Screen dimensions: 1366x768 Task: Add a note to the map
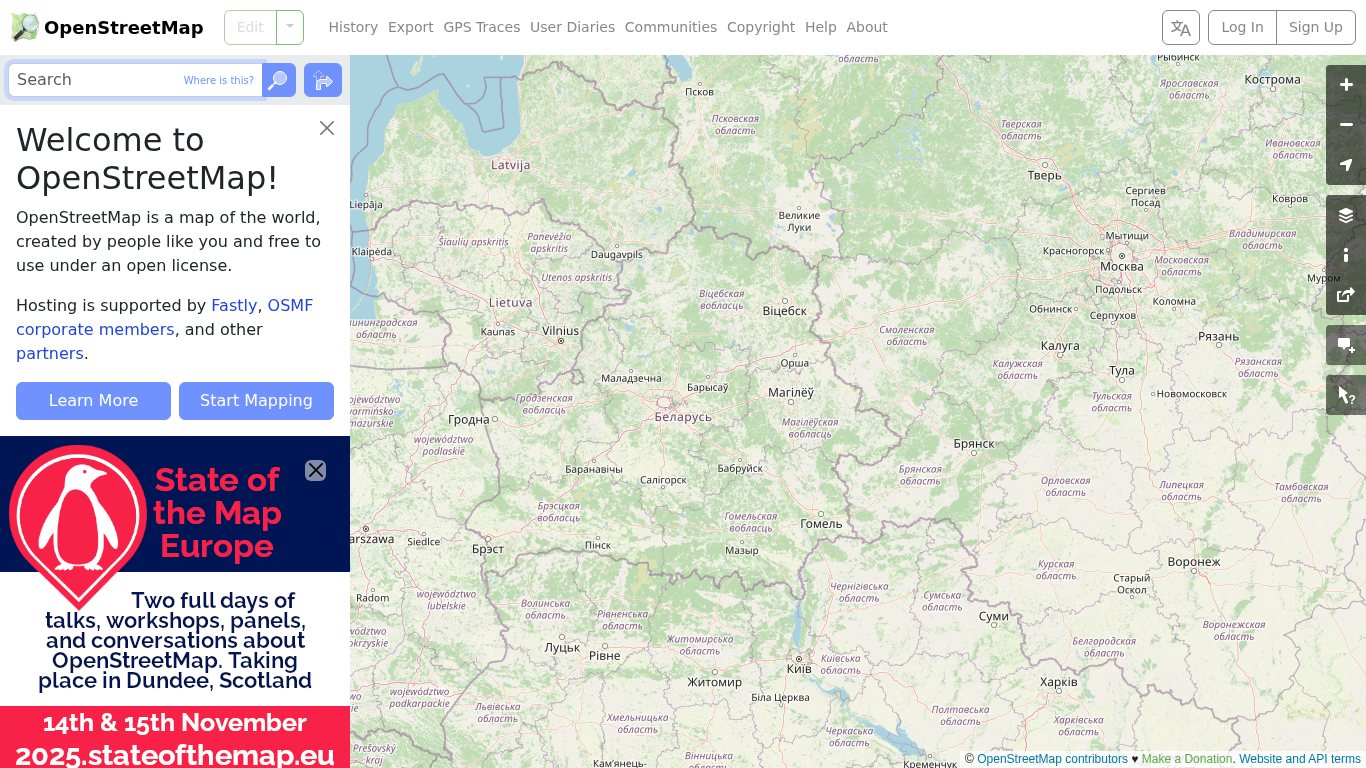1346,345
